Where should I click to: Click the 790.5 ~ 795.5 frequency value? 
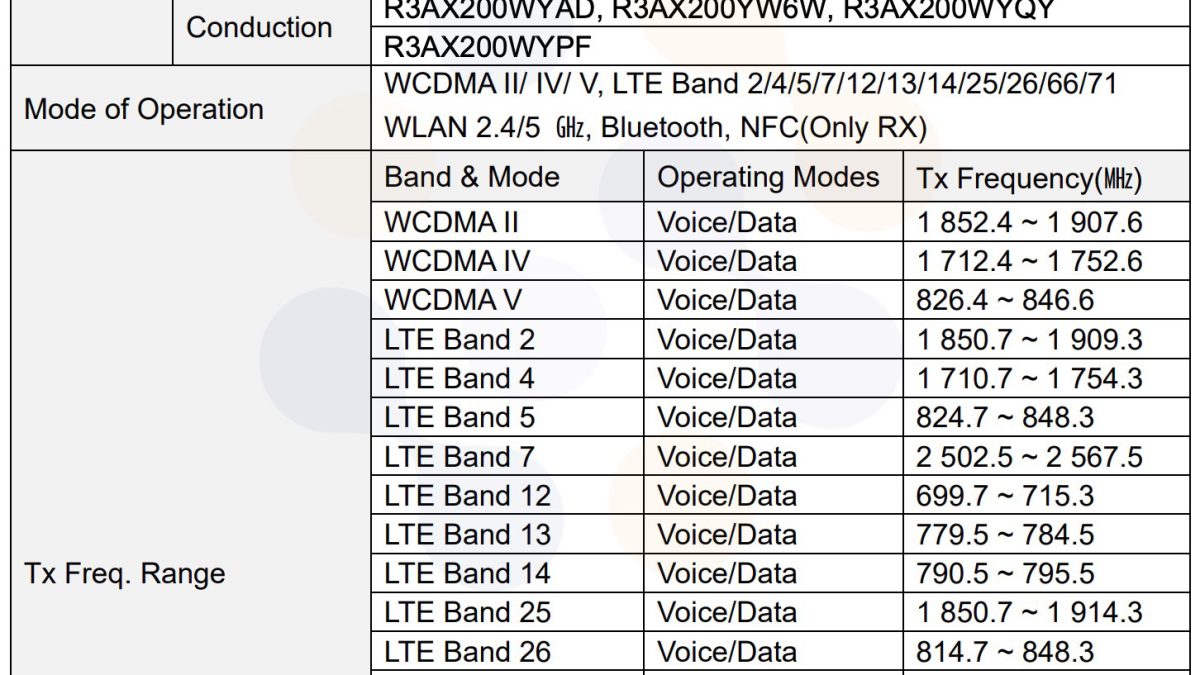coord(1005,574)
